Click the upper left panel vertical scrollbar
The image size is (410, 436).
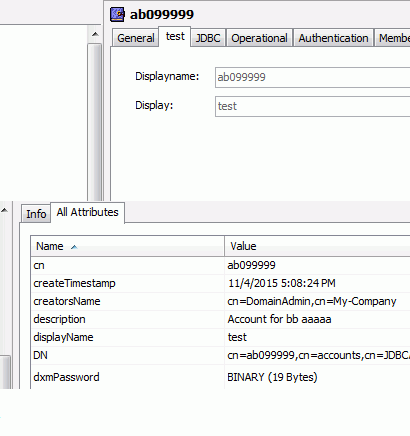[x=95, y=122]
